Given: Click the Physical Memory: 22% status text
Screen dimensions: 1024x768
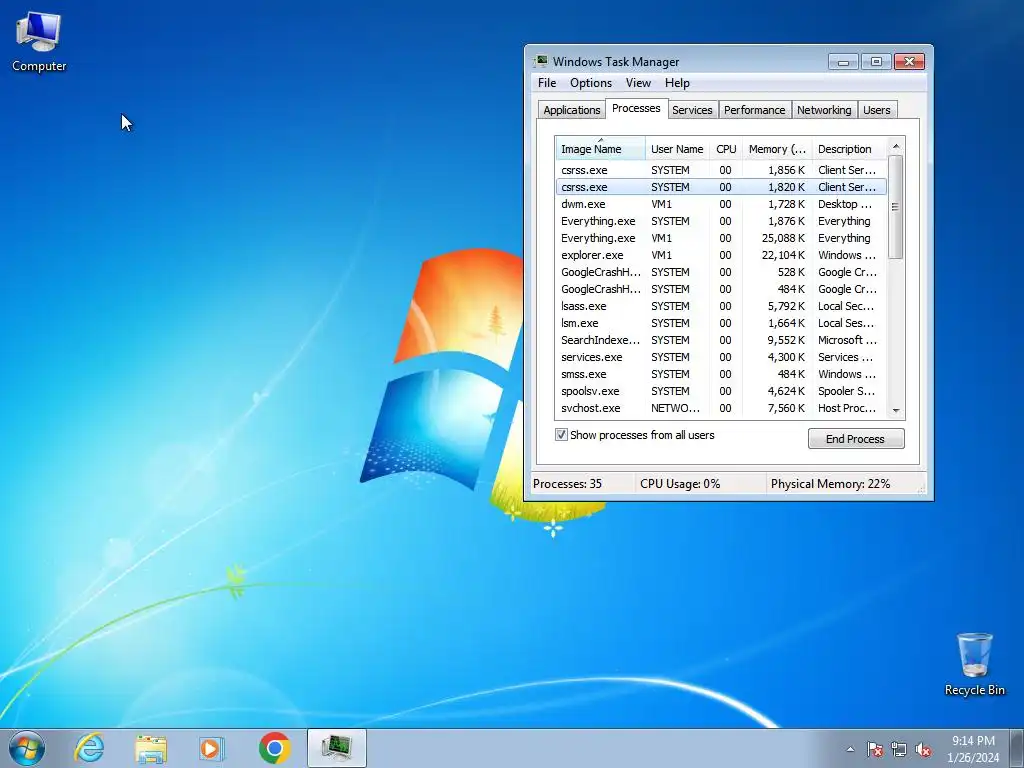Looking at the screenshot, I should pyautogui.click(x=830, y=484).
